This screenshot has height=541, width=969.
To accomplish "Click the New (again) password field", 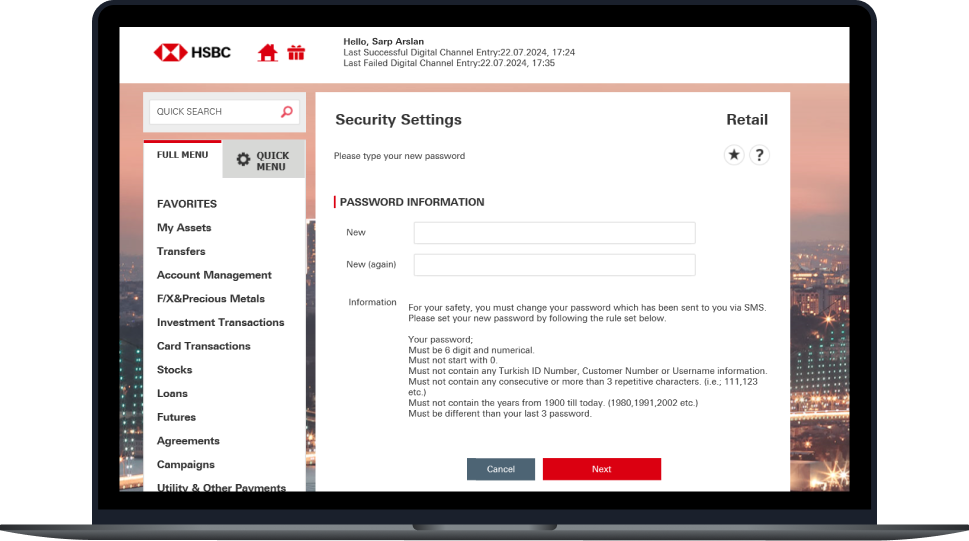I will tap(554, 265).
